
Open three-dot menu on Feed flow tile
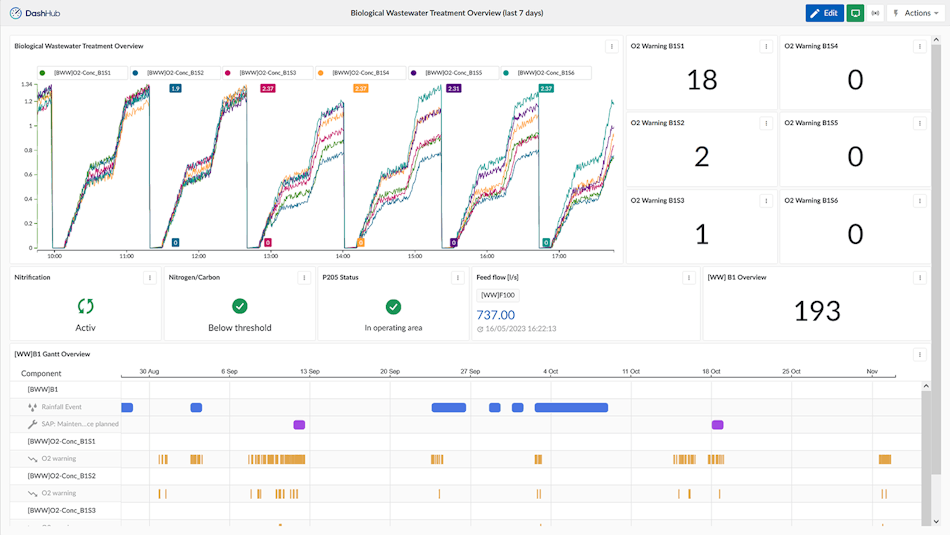(x=689, y=277)
